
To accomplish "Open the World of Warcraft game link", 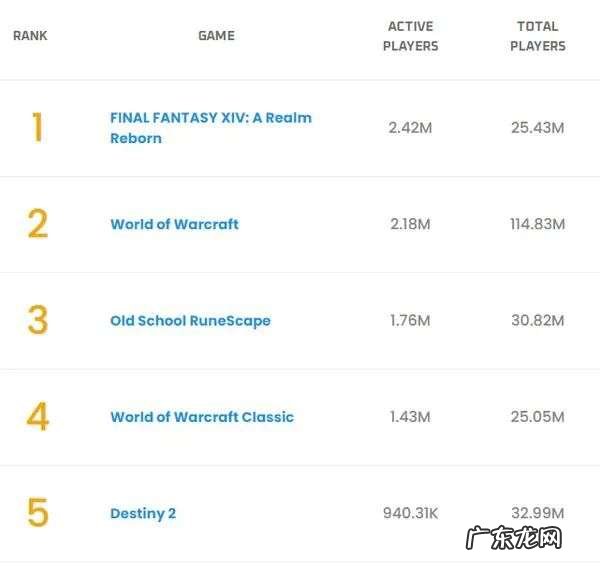I will coord(174,224).
